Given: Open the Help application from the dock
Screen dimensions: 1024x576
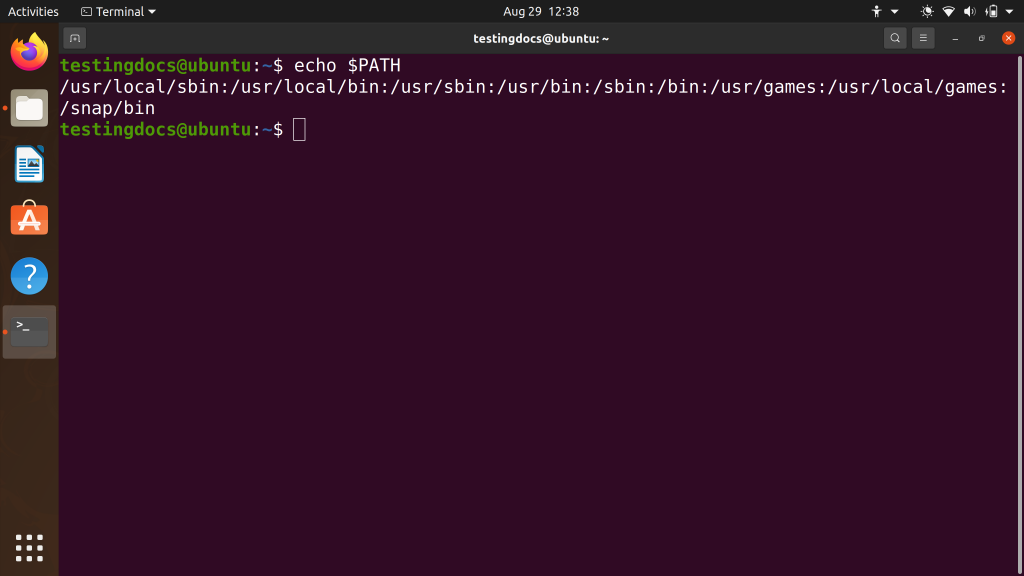Looking at the screenshot, I should (x=29, y=276).
